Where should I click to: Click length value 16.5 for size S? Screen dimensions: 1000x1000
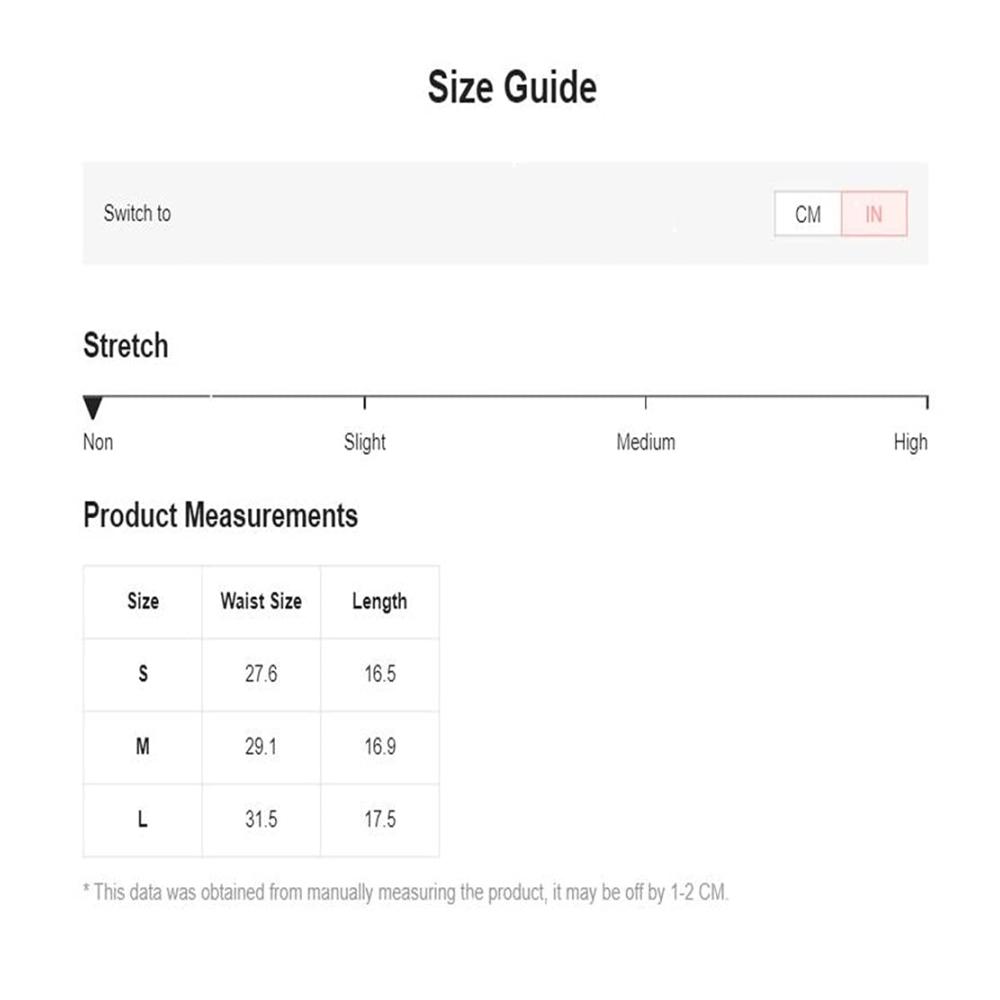click(380, 674)
